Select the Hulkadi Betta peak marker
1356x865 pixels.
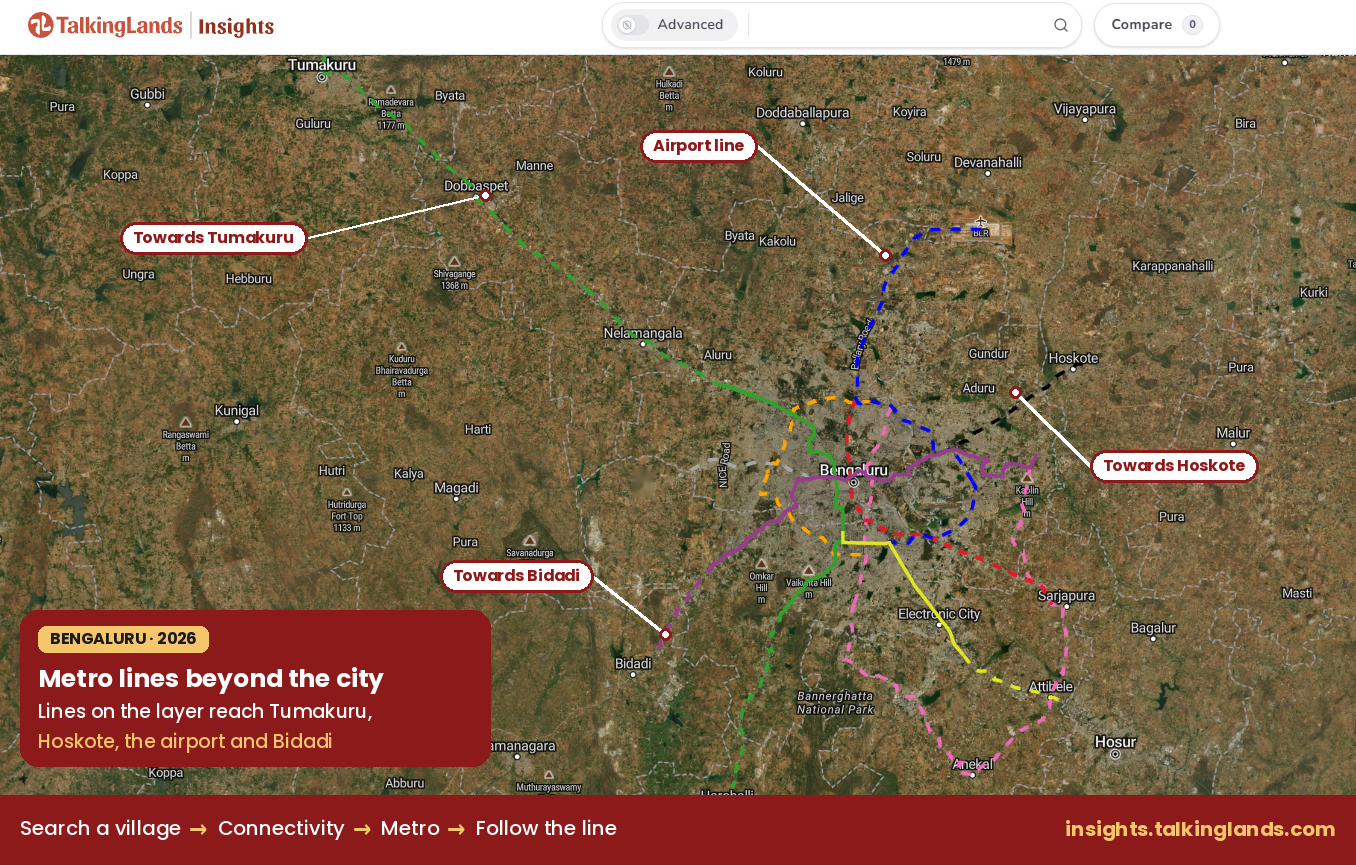click(x=669, y=73)
